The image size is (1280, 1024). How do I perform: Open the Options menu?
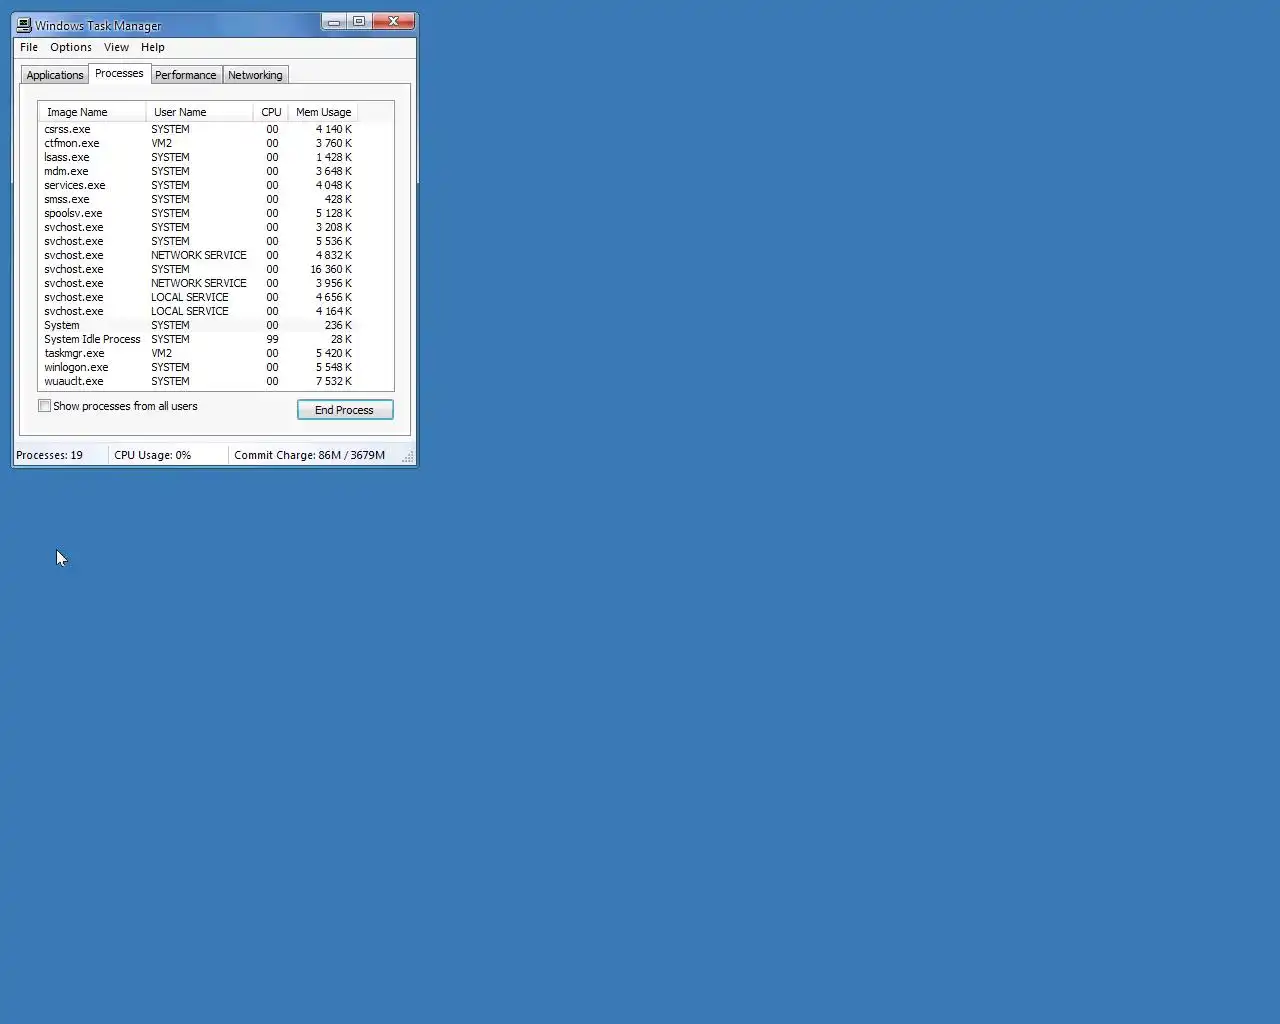(x=71, y=47)
